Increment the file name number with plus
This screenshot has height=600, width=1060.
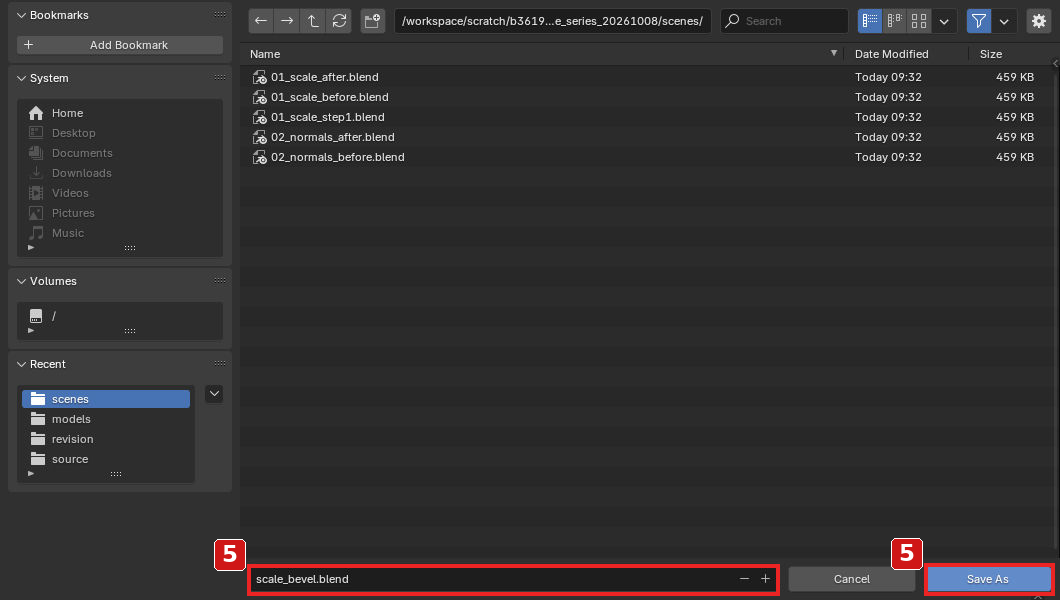pyautogui.click(x=765, y=579)
